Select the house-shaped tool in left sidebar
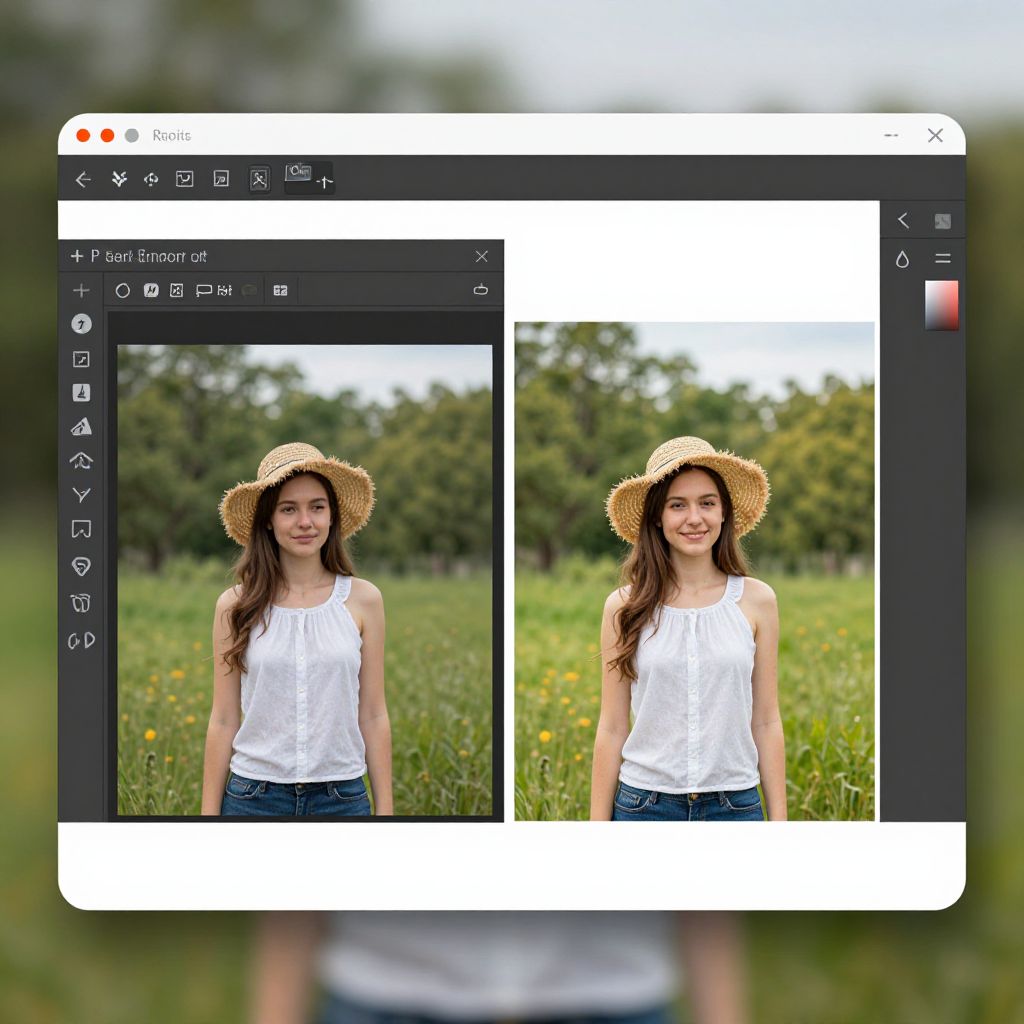Image resolution: width=1024 pixels, height=1024 pixels. 82,460
